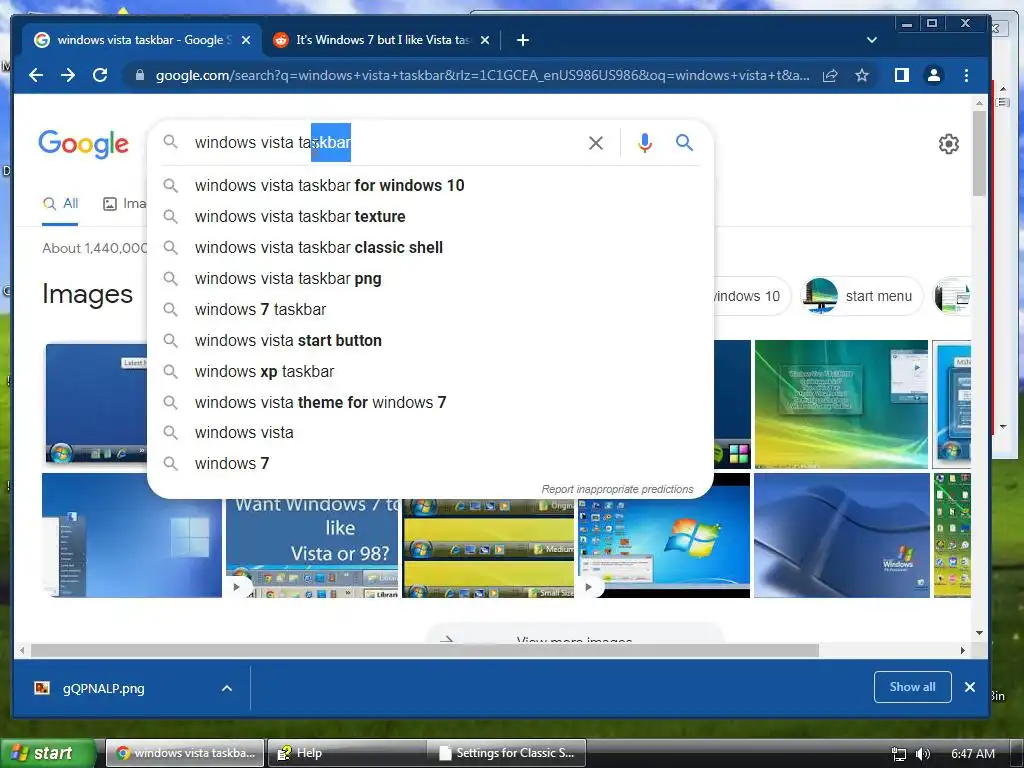Click the Chrome taskbar button
This screenshot has height=768, width=1024.
(185, 753)
